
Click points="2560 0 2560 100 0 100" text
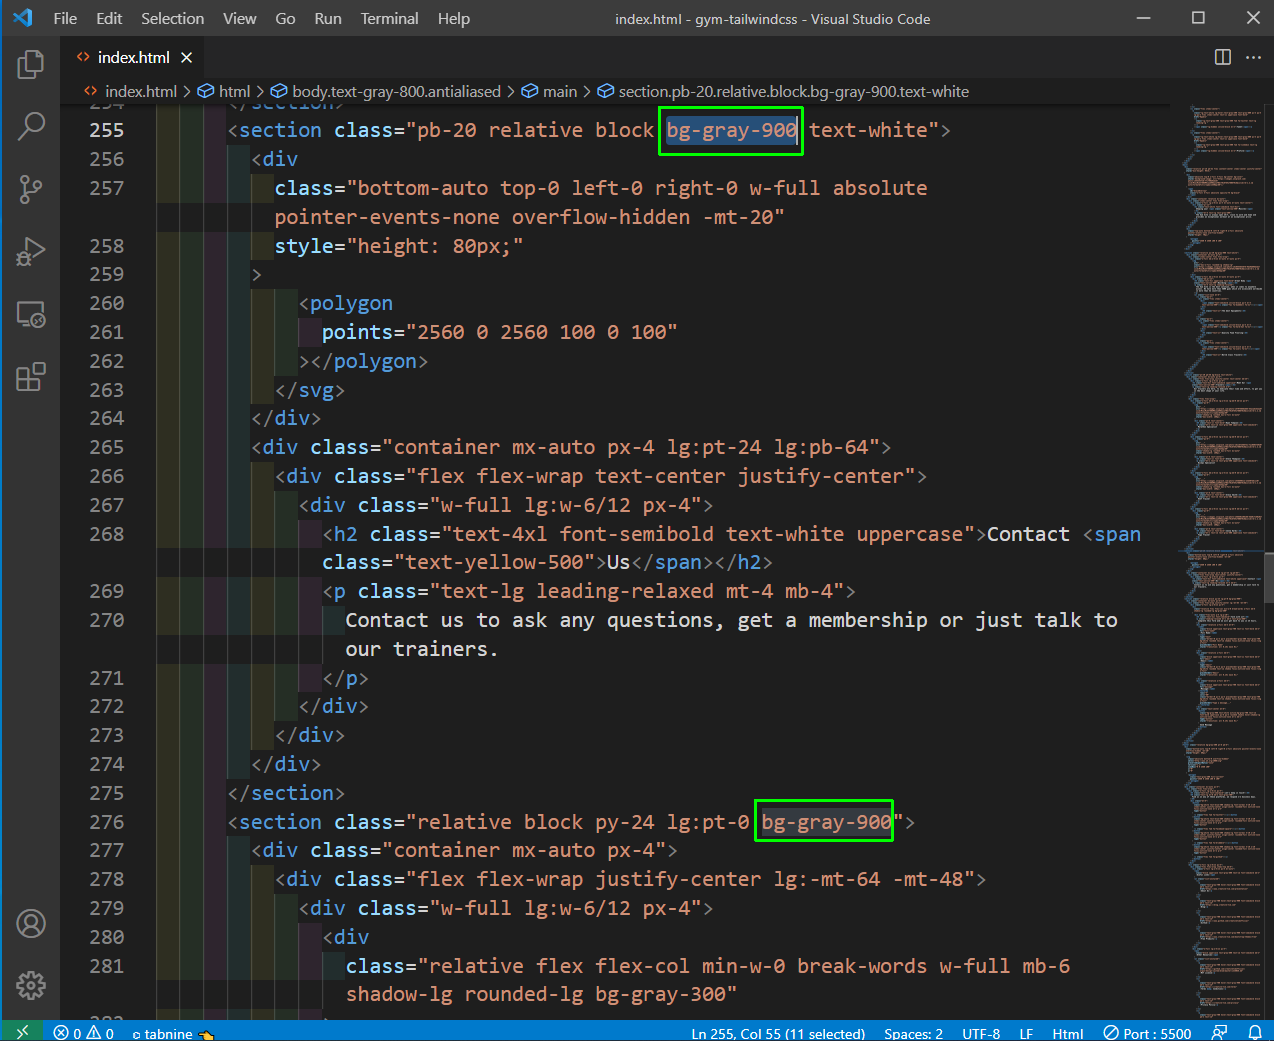click(499, 332)
